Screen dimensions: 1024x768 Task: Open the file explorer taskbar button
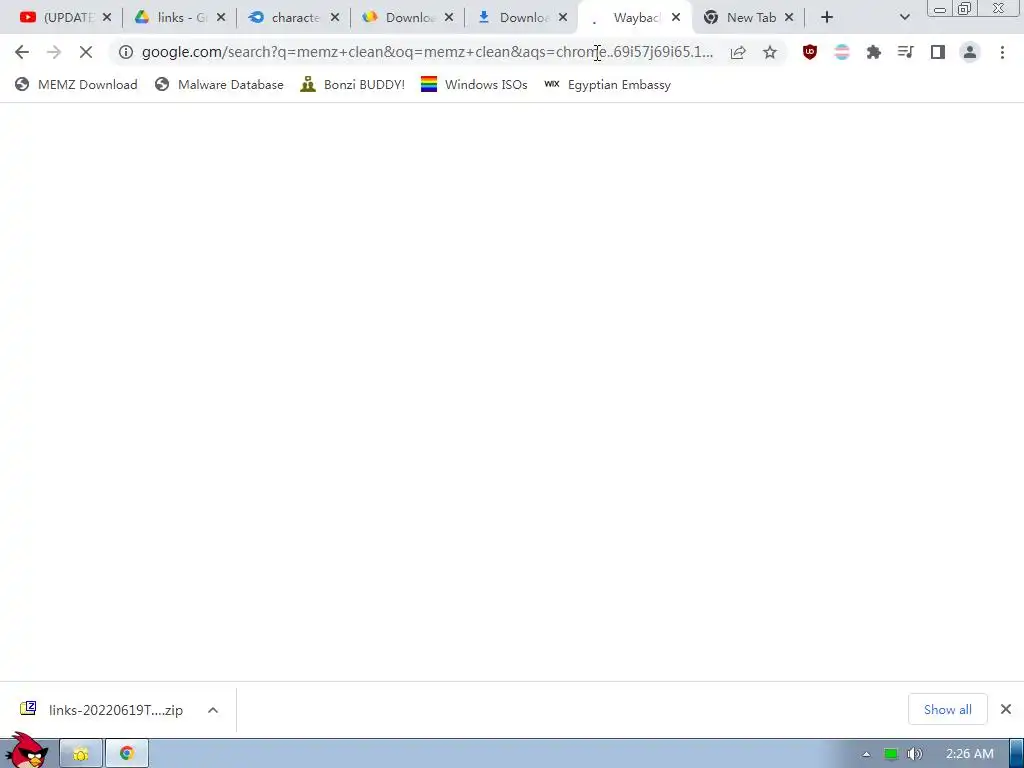click(x=81, y=754)
